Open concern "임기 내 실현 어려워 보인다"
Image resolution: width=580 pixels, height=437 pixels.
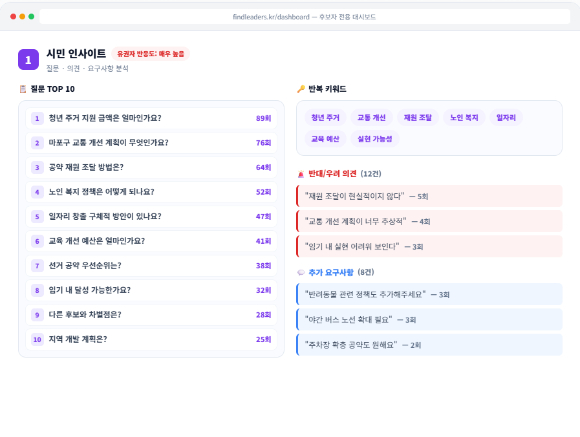pyautogui.click(x=429, y=246)
